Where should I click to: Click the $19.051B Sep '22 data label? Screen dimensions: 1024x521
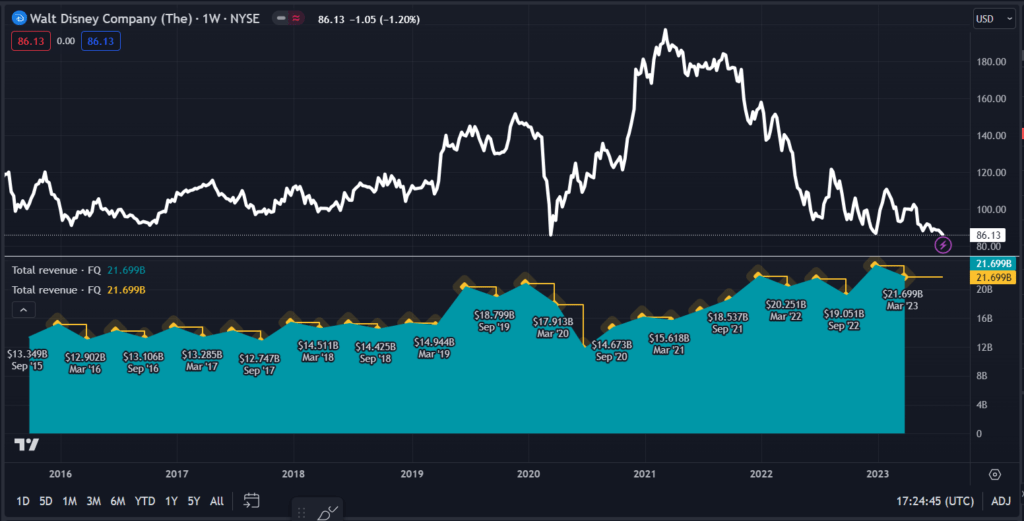[844, 319]
